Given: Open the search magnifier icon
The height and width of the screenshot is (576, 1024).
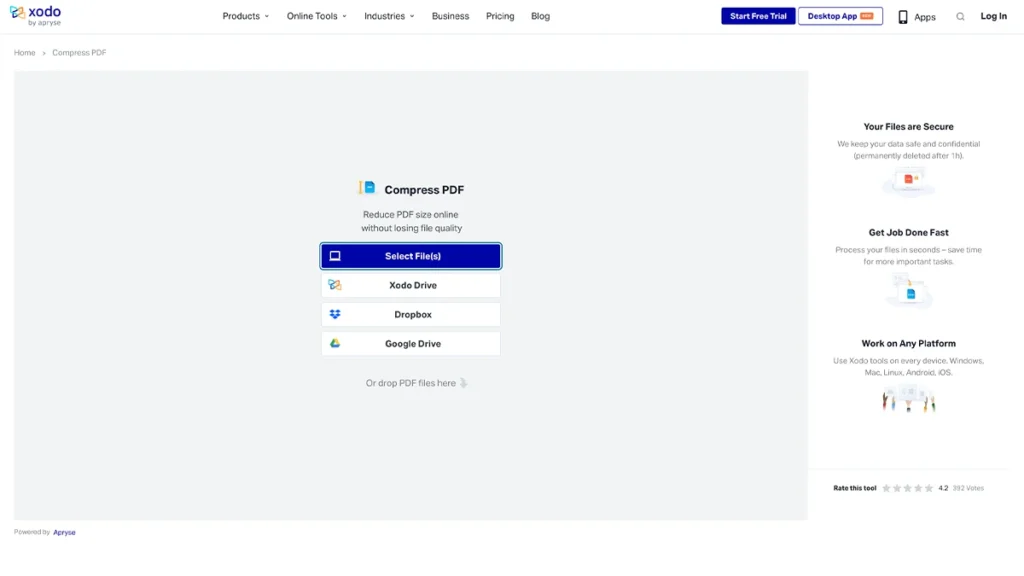Looking at the screenshot, I should pyautogui.click(x=960, y=17).
